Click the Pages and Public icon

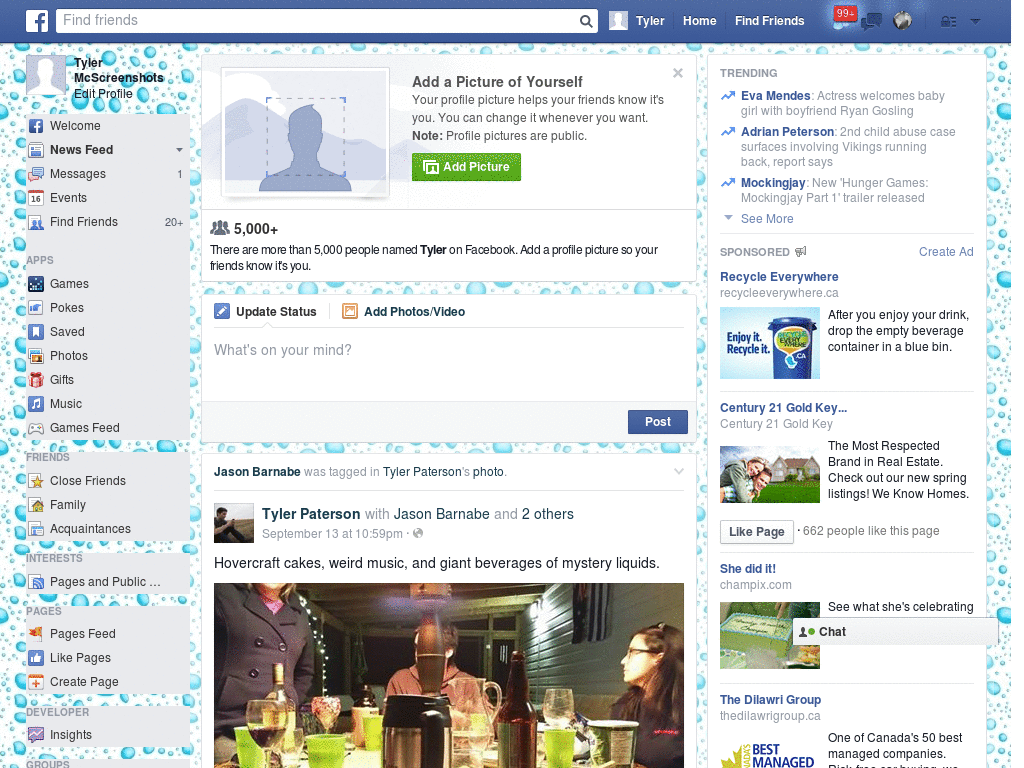pyautogui.click(x=36, y=582)
